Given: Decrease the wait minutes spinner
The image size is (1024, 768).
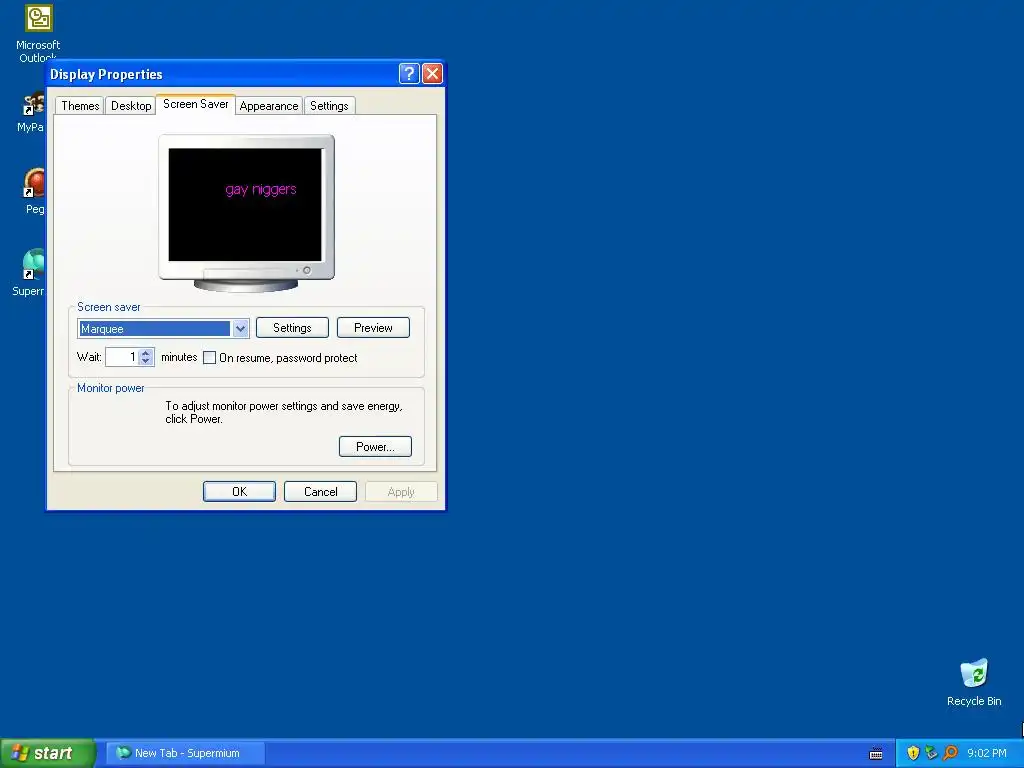Looking at the screenshot, I should click(146, 361).
